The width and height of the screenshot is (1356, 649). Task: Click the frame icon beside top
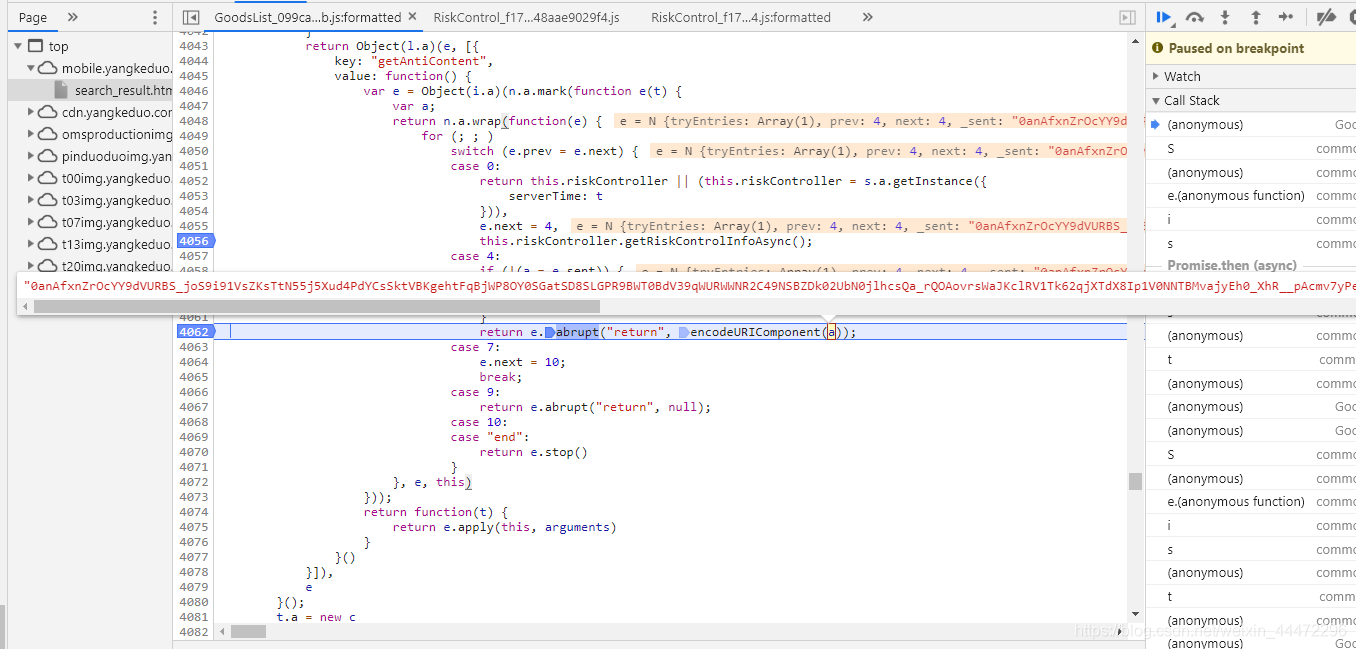click(x=36, y=46)
